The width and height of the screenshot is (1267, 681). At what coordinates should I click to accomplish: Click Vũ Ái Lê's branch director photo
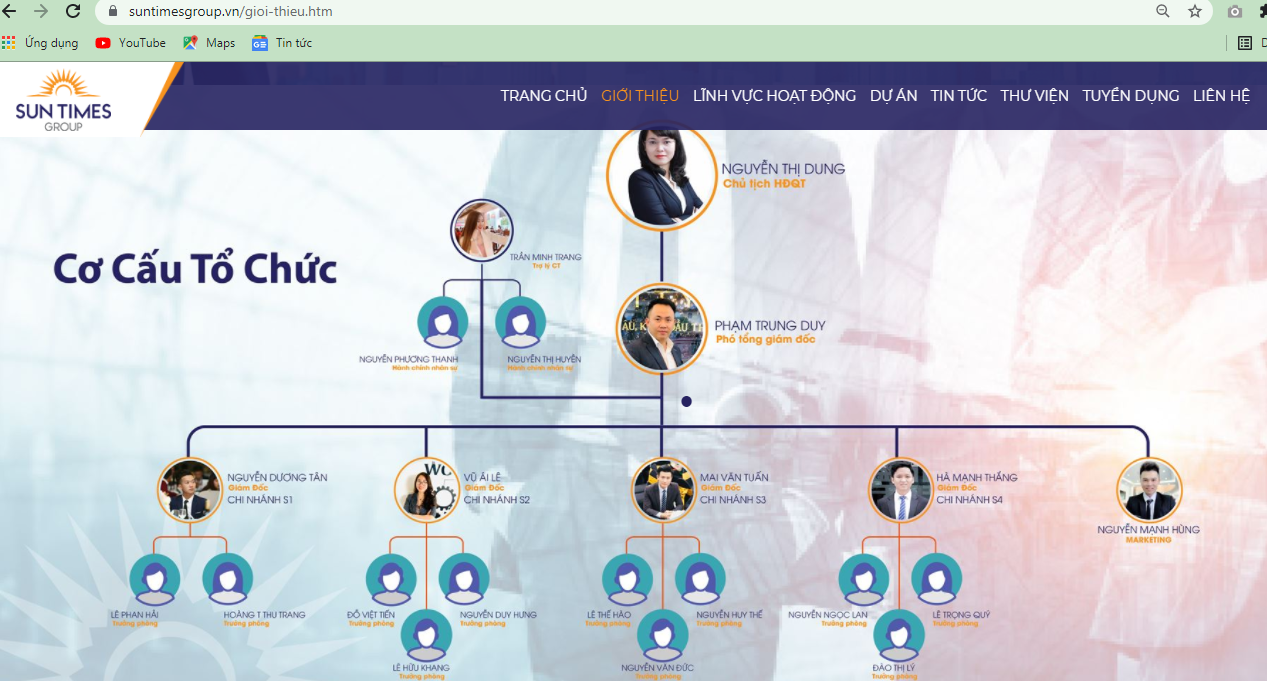[426, 490]
